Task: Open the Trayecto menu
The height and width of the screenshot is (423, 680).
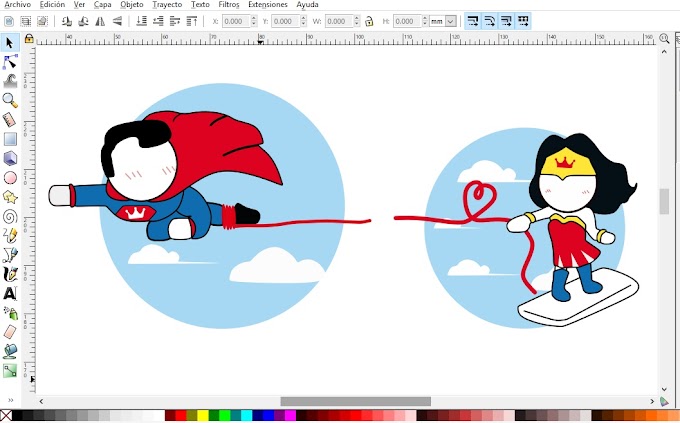Action: (x=167, y=5)
